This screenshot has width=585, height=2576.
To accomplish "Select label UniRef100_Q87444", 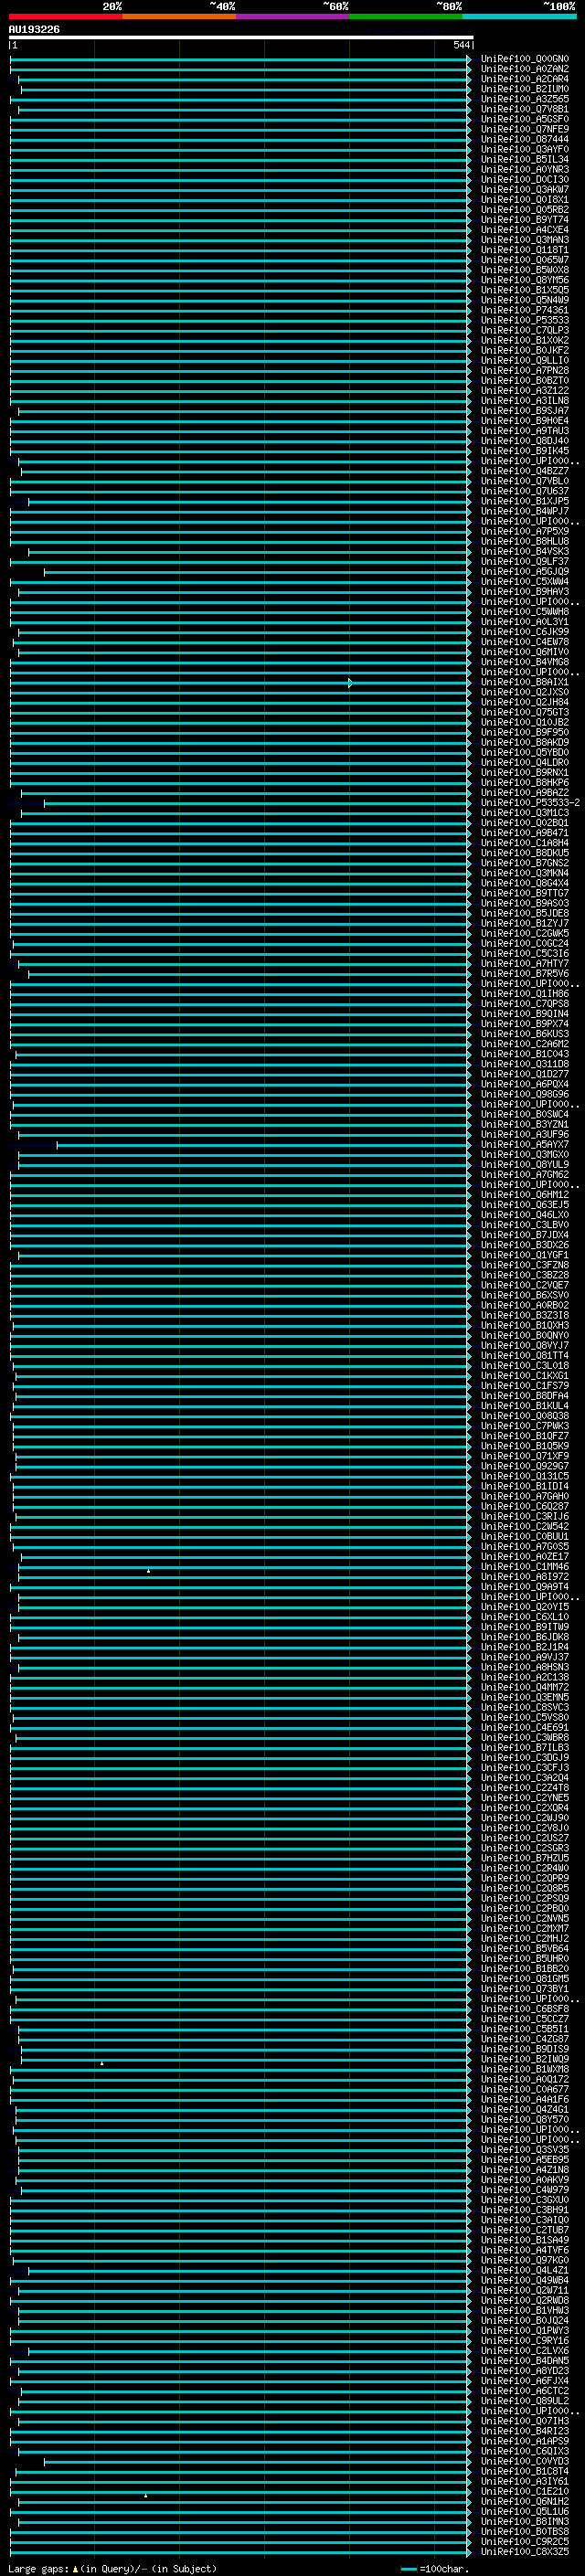I will click(x=525, y=139).
